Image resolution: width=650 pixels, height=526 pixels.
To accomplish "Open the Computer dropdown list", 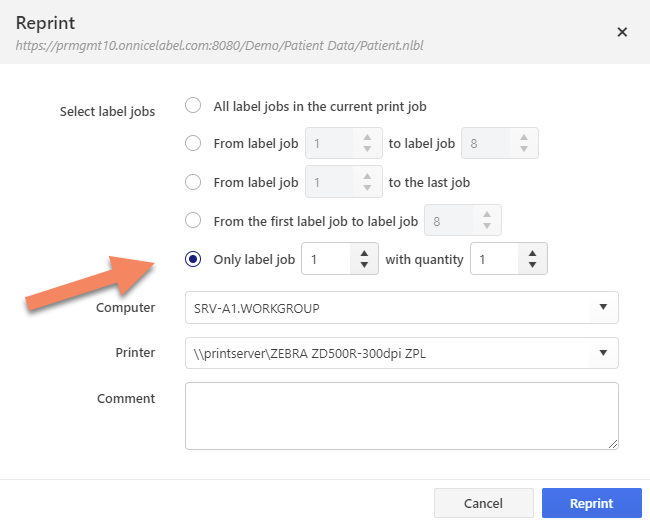I will tap(402, 308).
